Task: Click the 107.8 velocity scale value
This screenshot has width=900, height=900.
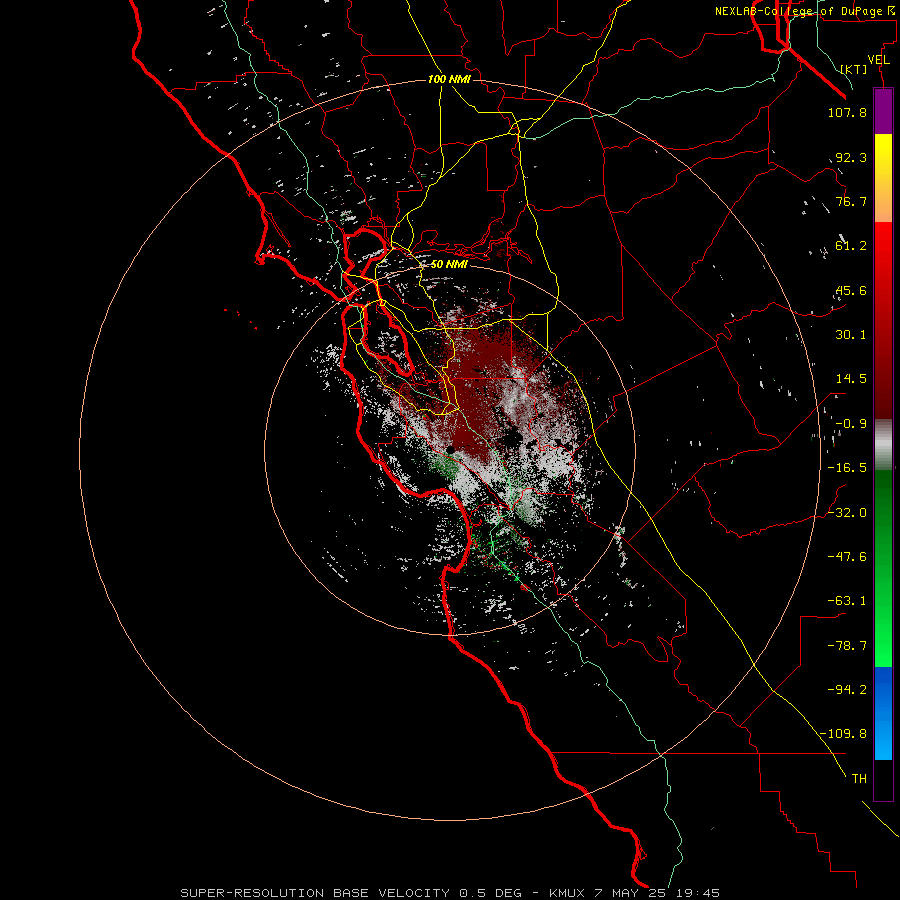Action: click(847, 112)
